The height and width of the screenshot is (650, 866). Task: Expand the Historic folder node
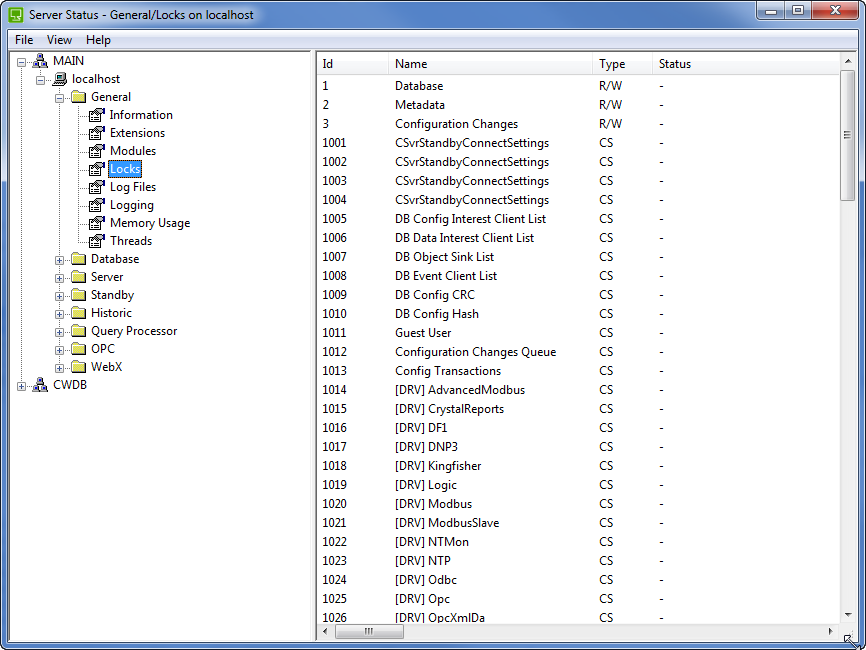59,314
